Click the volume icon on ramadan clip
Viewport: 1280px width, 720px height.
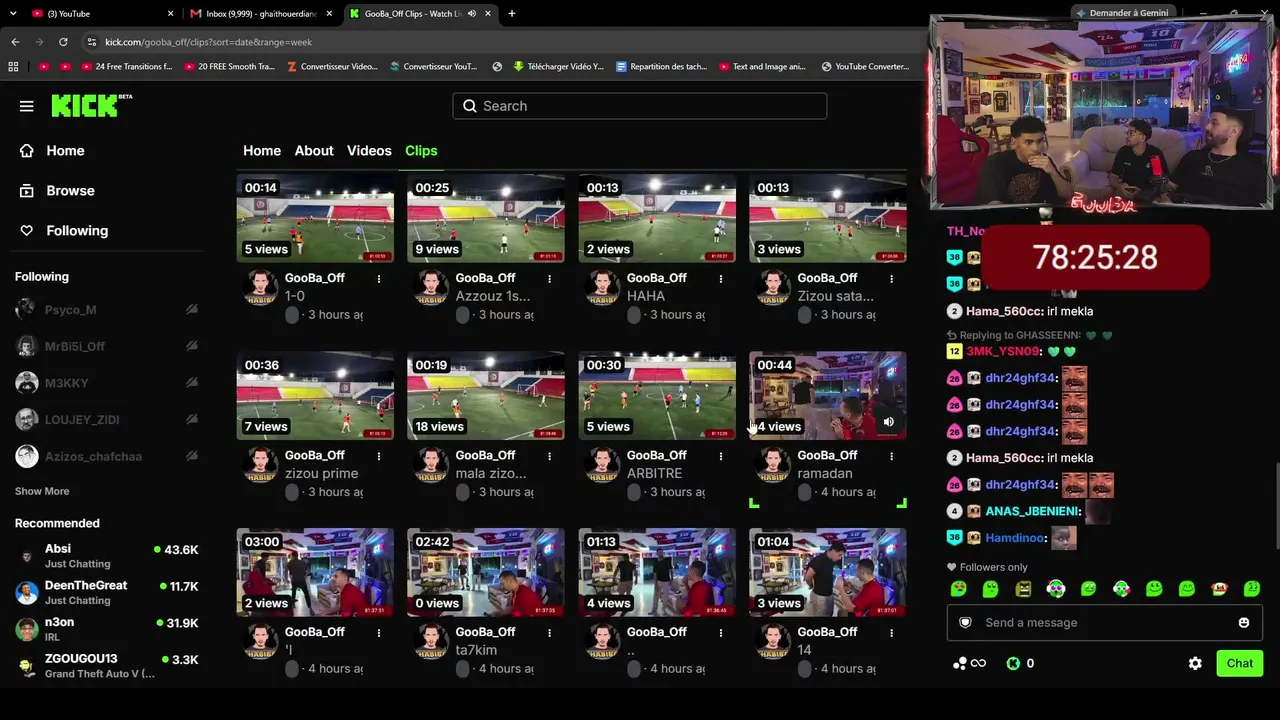pyautogui.click(x=888, y=422)
